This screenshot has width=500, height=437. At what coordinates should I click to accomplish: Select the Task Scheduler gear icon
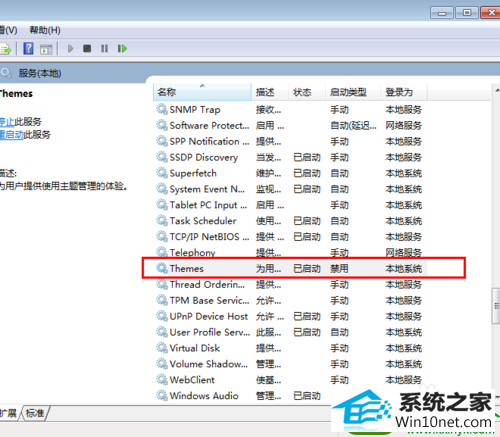click(162, 221)
